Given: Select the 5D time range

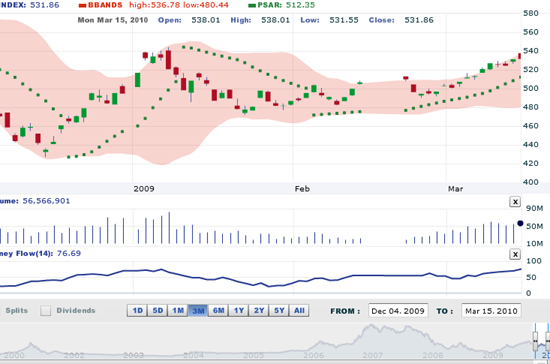Looking at the screenshot, I should (158, 311).
